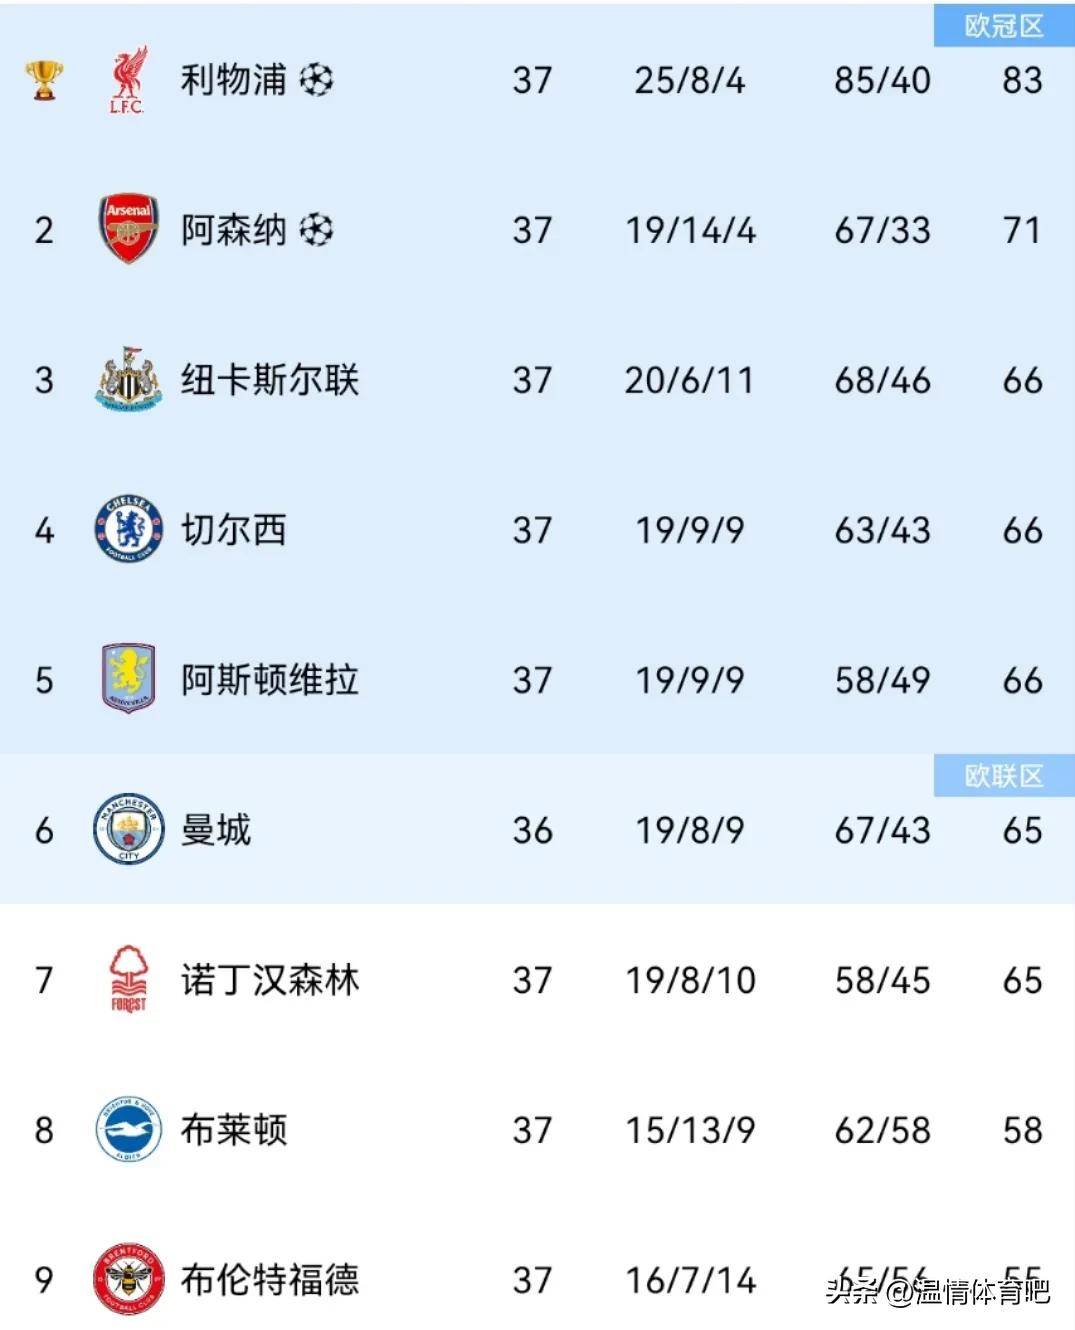Click 曼城 points value 65
The width and height of the screenshot is (1075, 1330).
pyautogui.click(x=1022, y=830)
